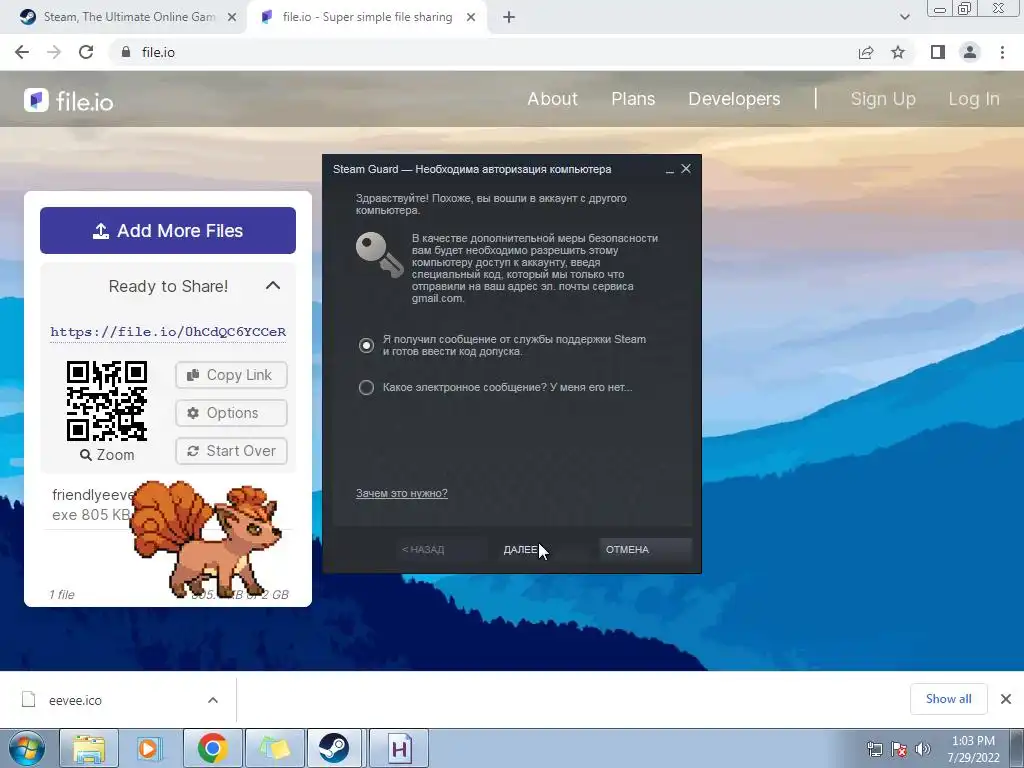
Task: Open the browser side panel icon
Action: point(938,52)
